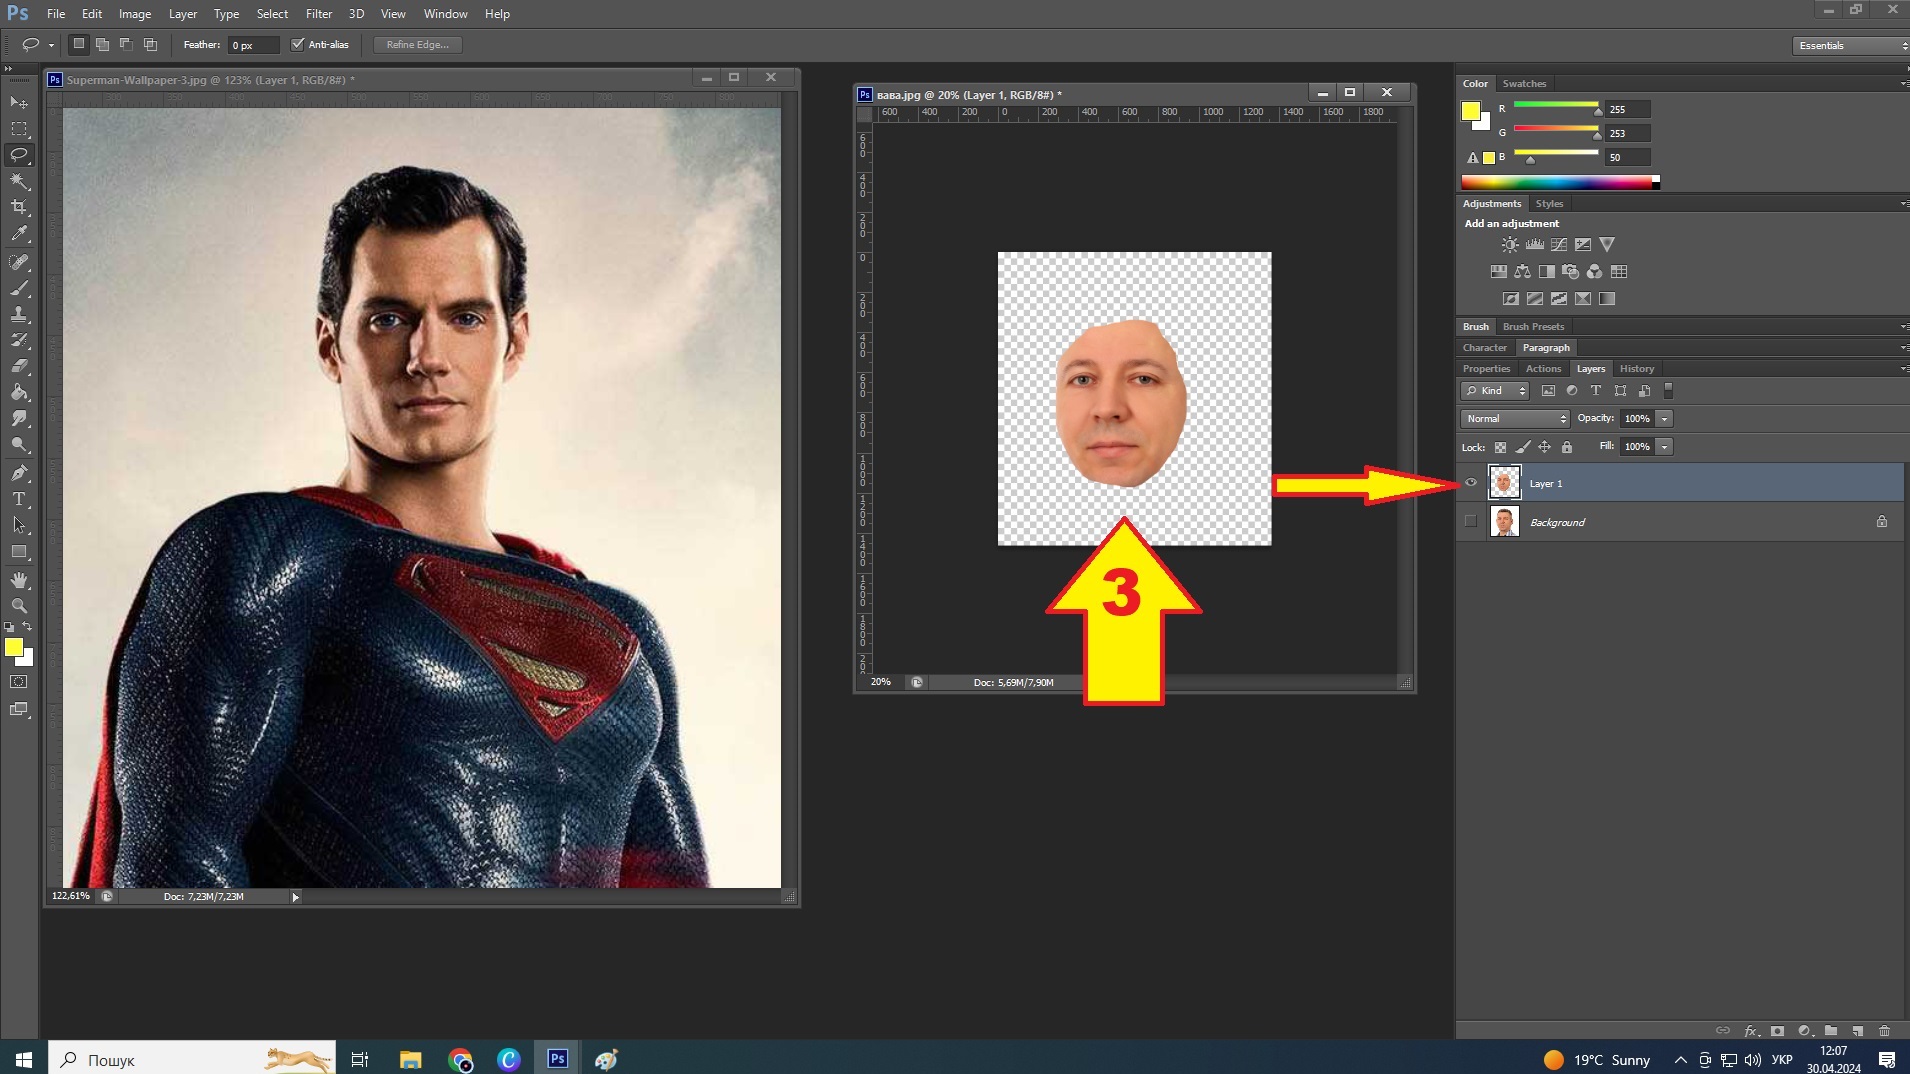Screen dimensions: 1910x1074
Task: Select the Pen tool
Action: 19,473
